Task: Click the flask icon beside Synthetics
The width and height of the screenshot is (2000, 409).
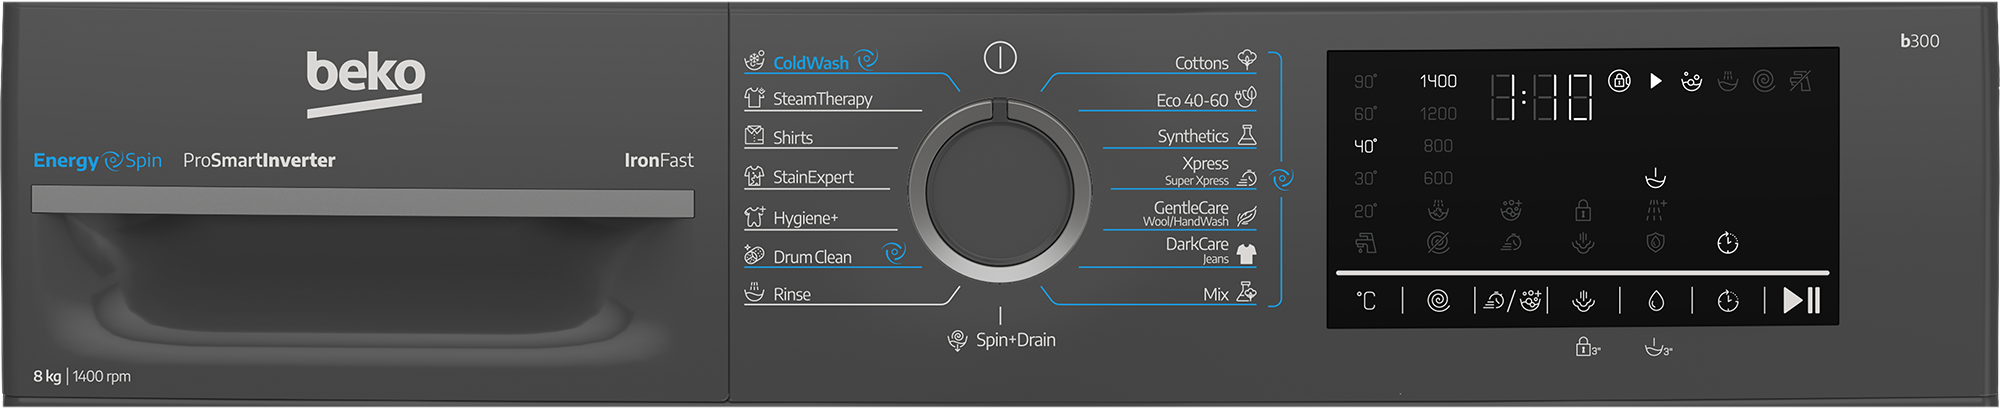Action: tap(1247, 134)
